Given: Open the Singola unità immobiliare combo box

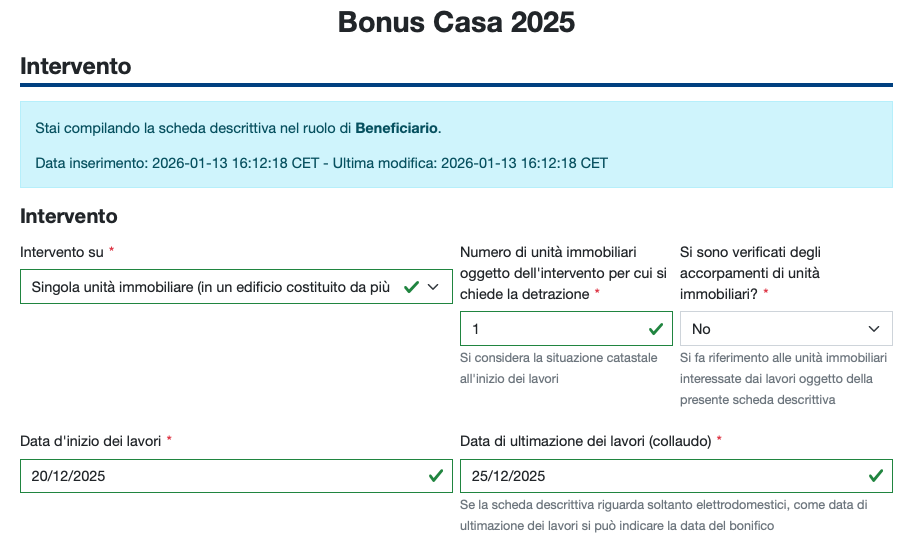Looking at the screenshot, I should click(x=210, y=287).
